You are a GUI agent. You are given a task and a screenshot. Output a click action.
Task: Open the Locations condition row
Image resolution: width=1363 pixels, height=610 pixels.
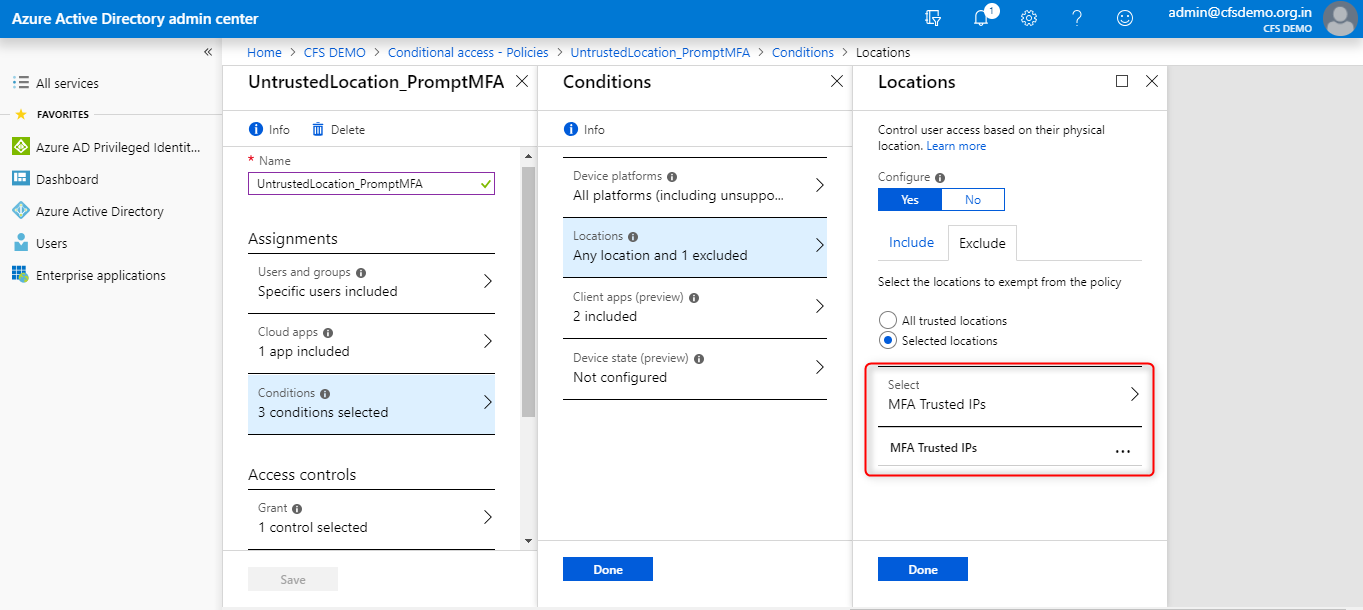click(x=695, y=246)
